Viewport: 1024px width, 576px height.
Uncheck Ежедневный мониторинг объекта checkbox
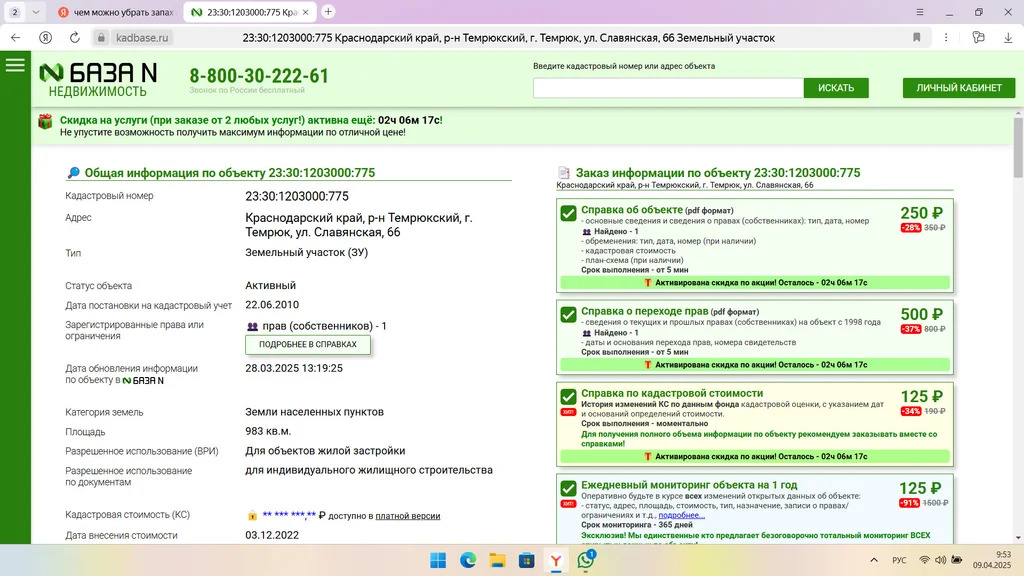568,488
